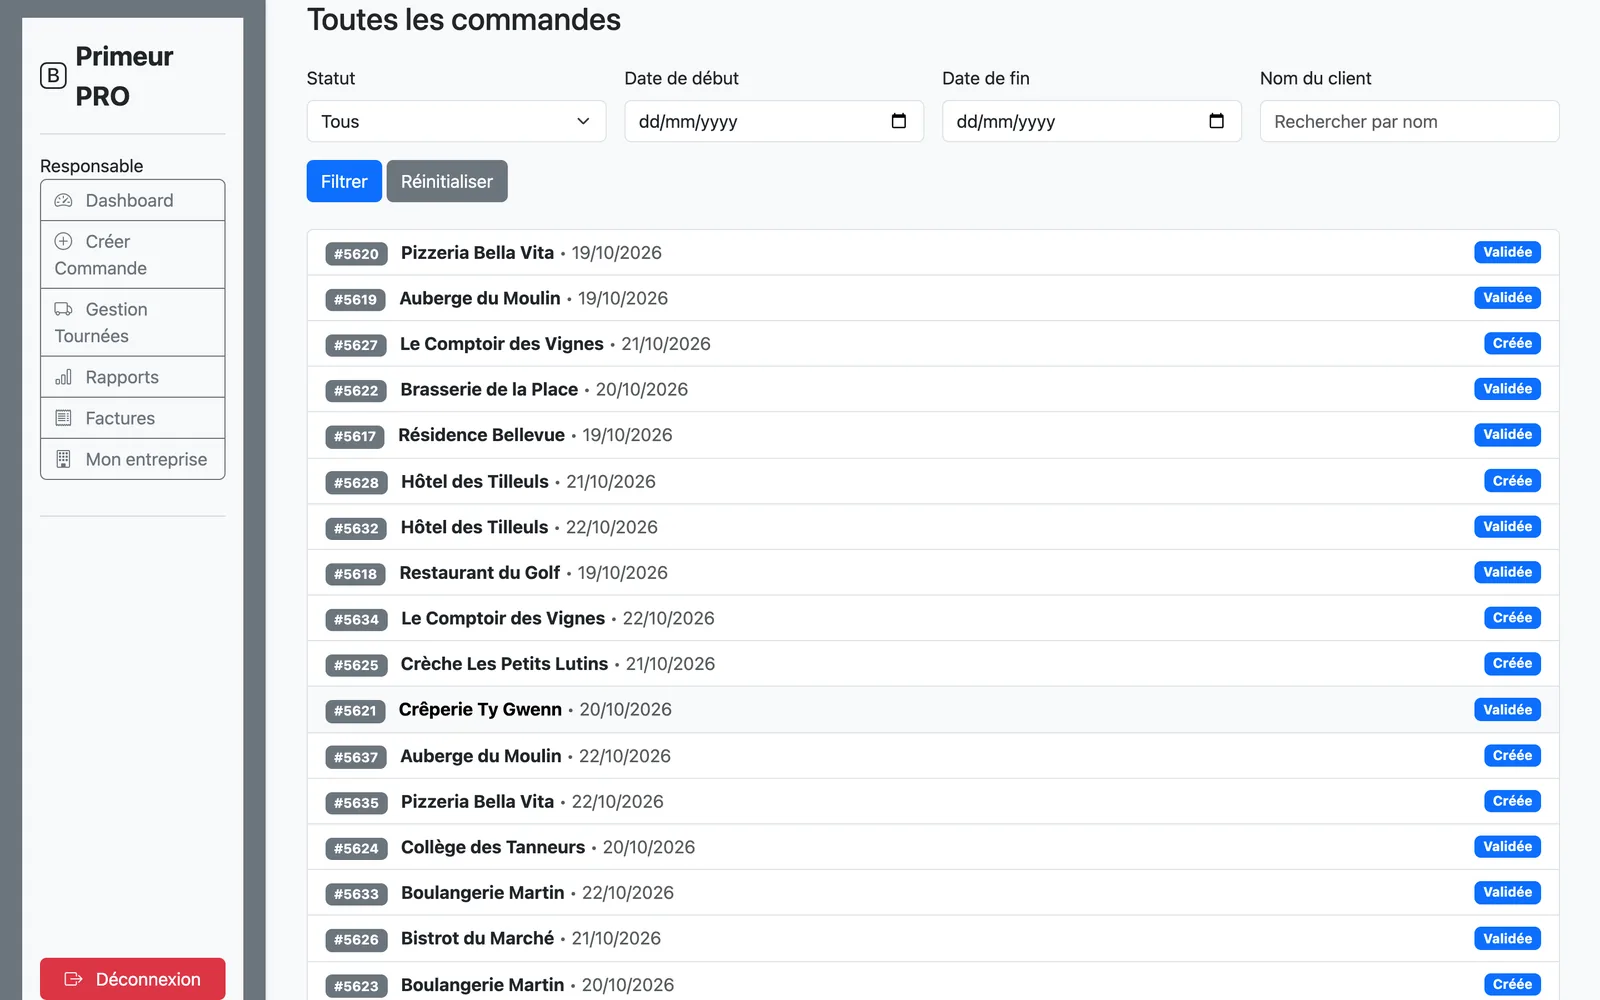Click the Rechercher par nom search field
This screenshot has width=1600, height=1000.
click(x=1409, y=121)
